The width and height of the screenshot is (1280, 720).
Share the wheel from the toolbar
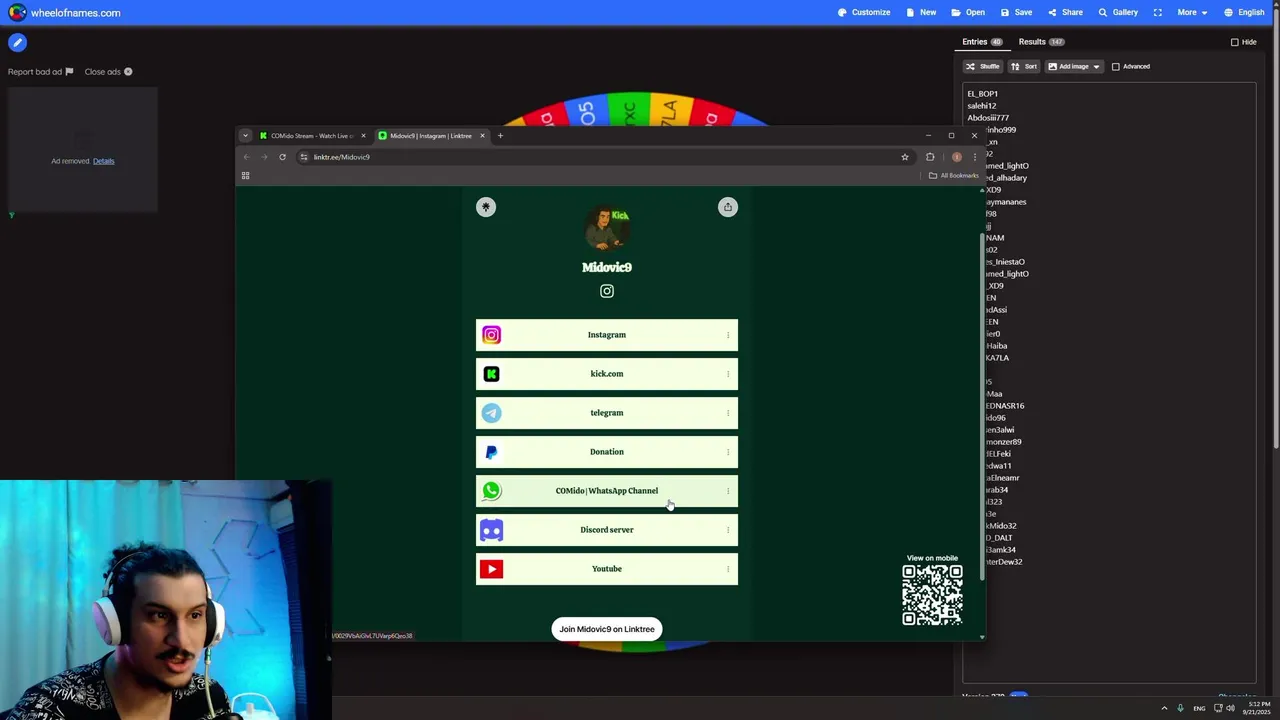click(1065, 12)
